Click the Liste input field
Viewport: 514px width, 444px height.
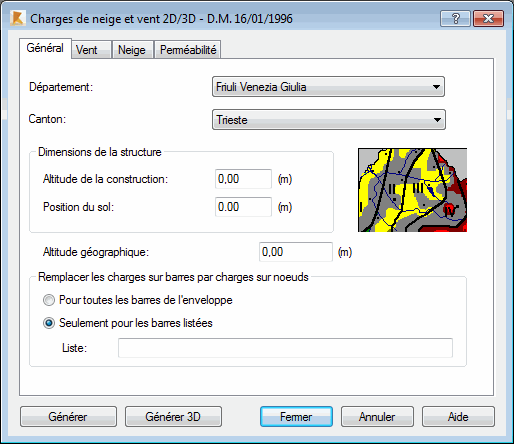click(285, 348)
